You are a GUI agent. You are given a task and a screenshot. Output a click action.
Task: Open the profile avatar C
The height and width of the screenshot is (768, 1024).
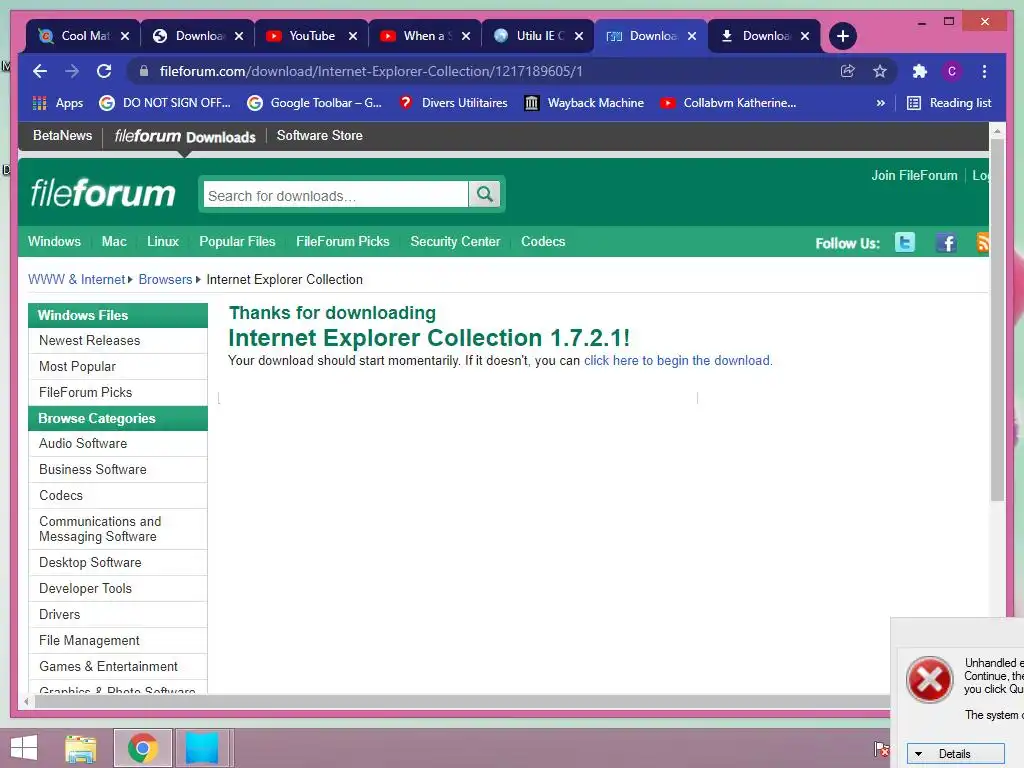pyautogui.click(x=952, y=71)
